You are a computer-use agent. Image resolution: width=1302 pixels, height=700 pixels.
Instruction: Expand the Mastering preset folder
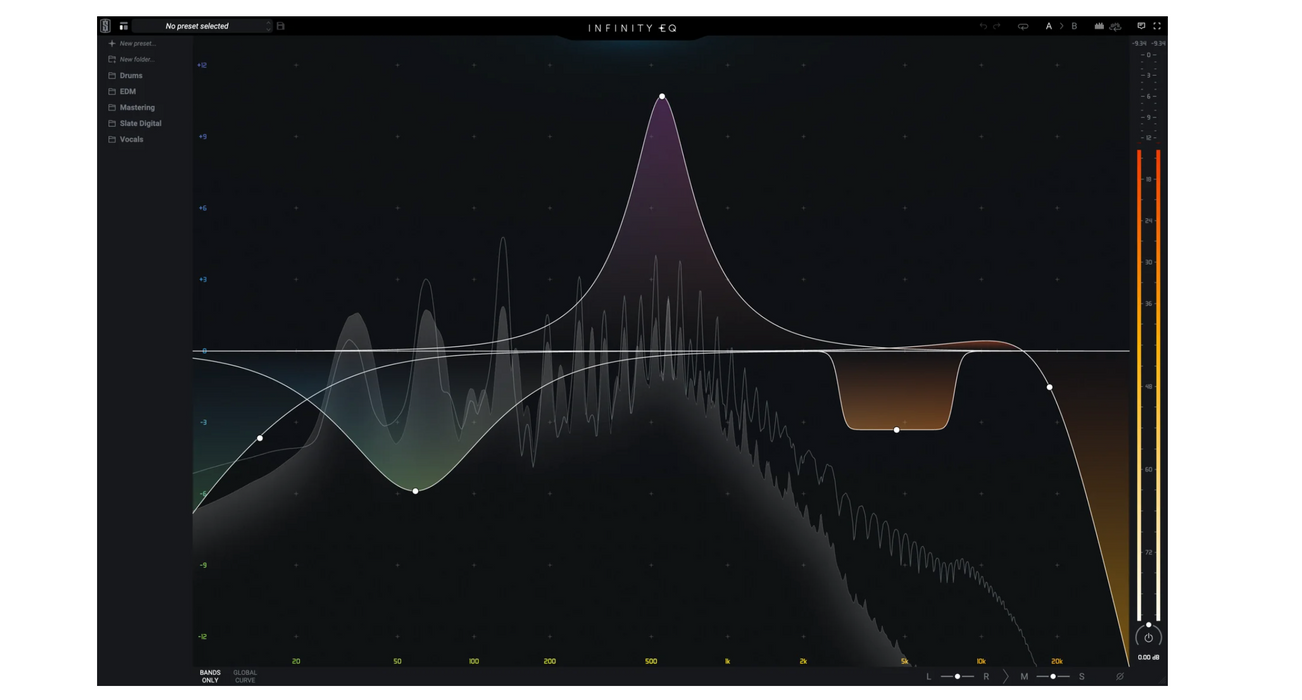coord(137,108)
